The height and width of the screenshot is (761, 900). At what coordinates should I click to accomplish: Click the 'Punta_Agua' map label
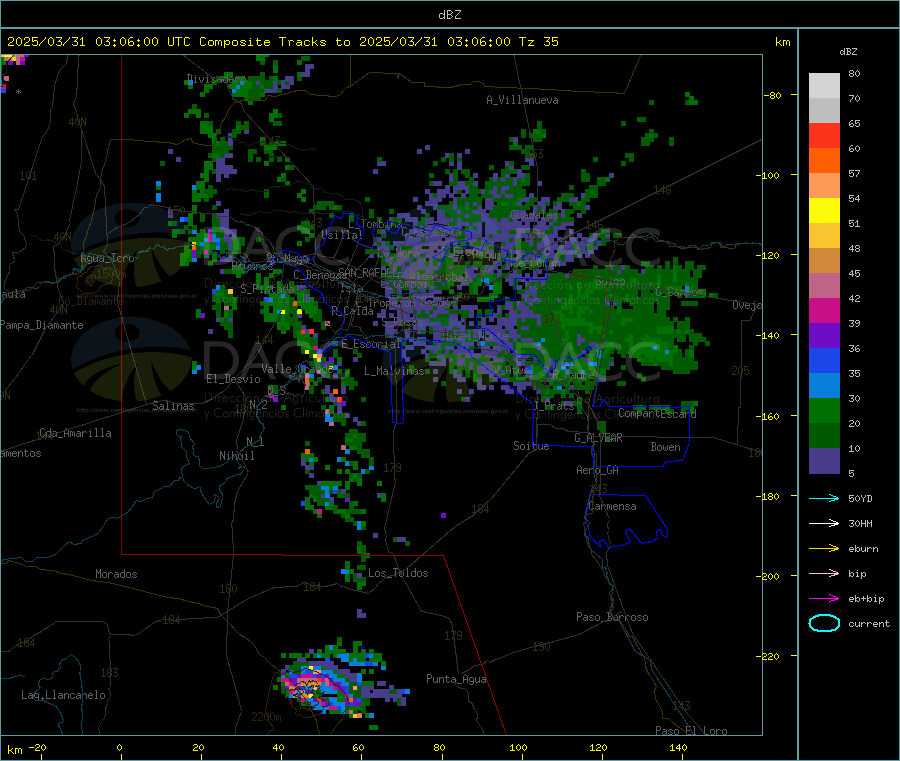pyautogui.click(x=456, y=679)
